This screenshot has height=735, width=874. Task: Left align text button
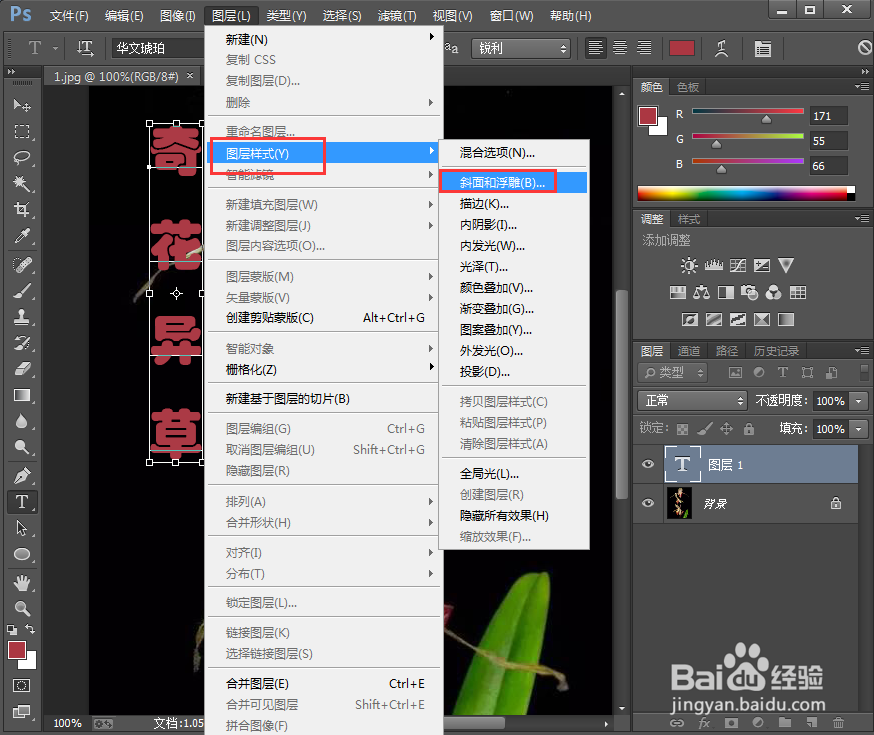[x=595, y=48]
